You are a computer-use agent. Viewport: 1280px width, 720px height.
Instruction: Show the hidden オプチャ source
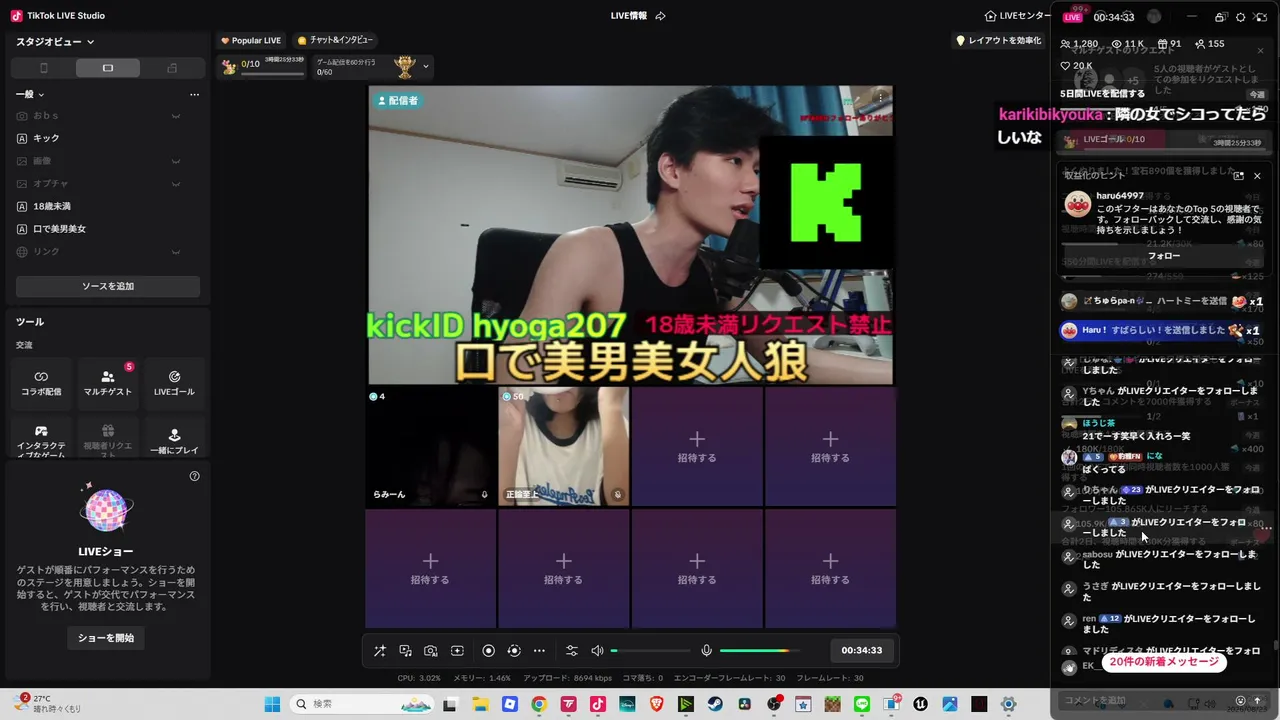coord(176,184)
